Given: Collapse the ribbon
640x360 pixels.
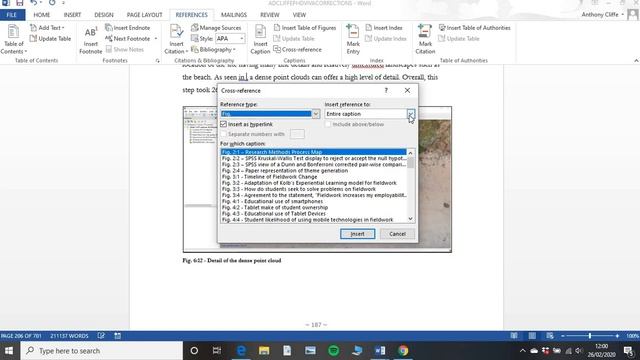Looking at the screenshot, I should (636, 60).
